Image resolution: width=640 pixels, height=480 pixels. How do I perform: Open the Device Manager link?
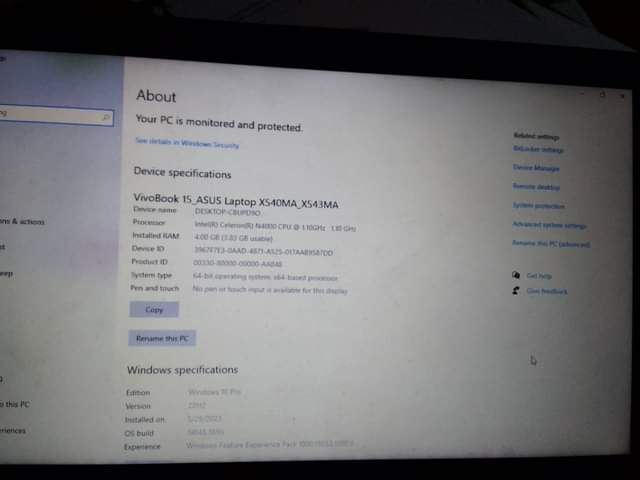pyautogui.click(x=536, y=168)
